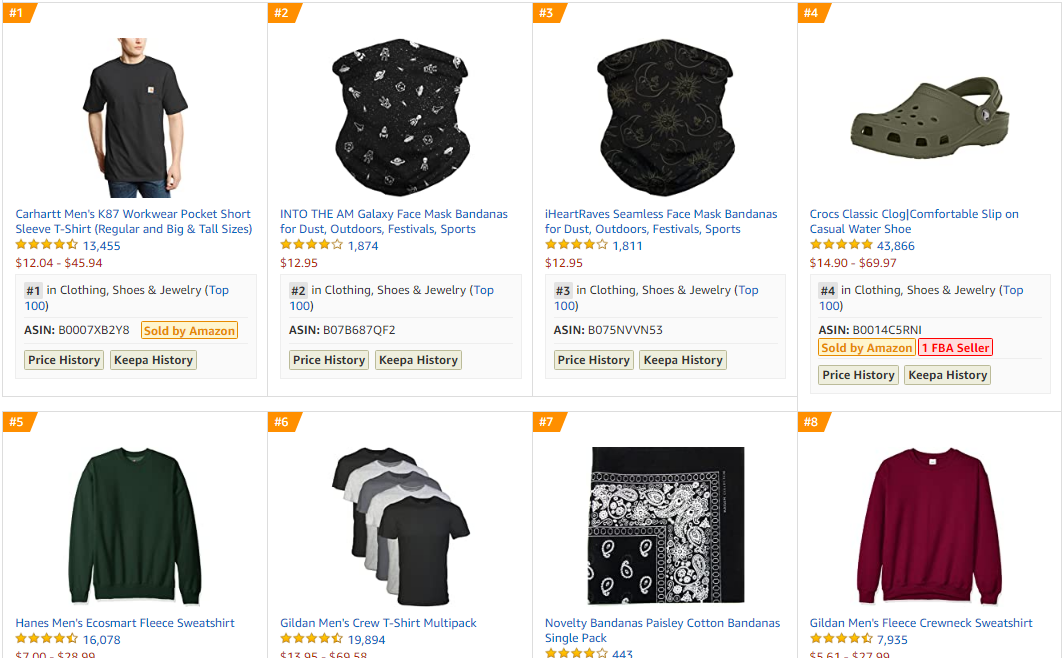This screenshot has height=658, width=1064.
Task: Select the Gildan T-shirt multipack image
Action: 400,517
